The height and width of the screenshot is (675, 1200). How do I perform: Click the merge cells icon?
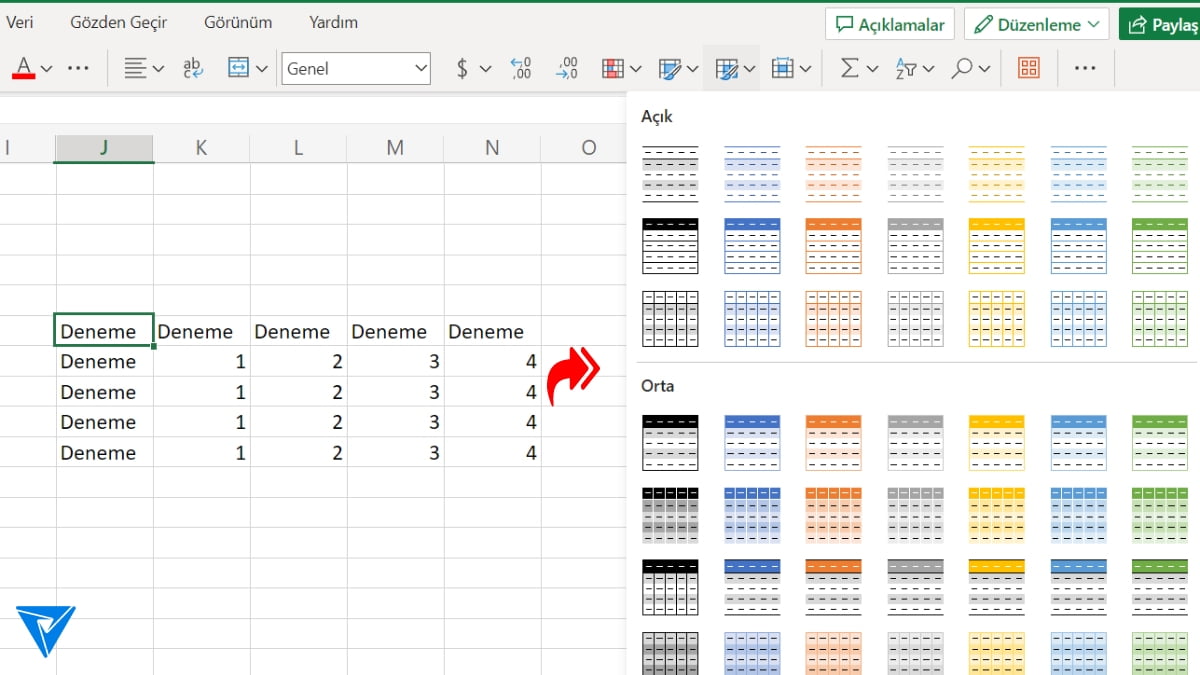pyautogui.click(x=239, y=68)
